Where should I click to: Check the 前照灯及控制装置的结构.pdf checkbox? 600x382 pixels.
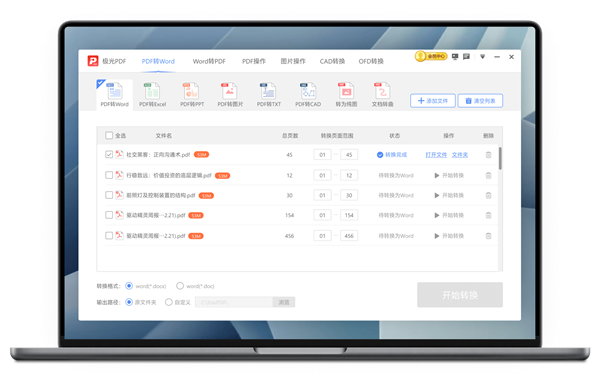tap(109, 195)
